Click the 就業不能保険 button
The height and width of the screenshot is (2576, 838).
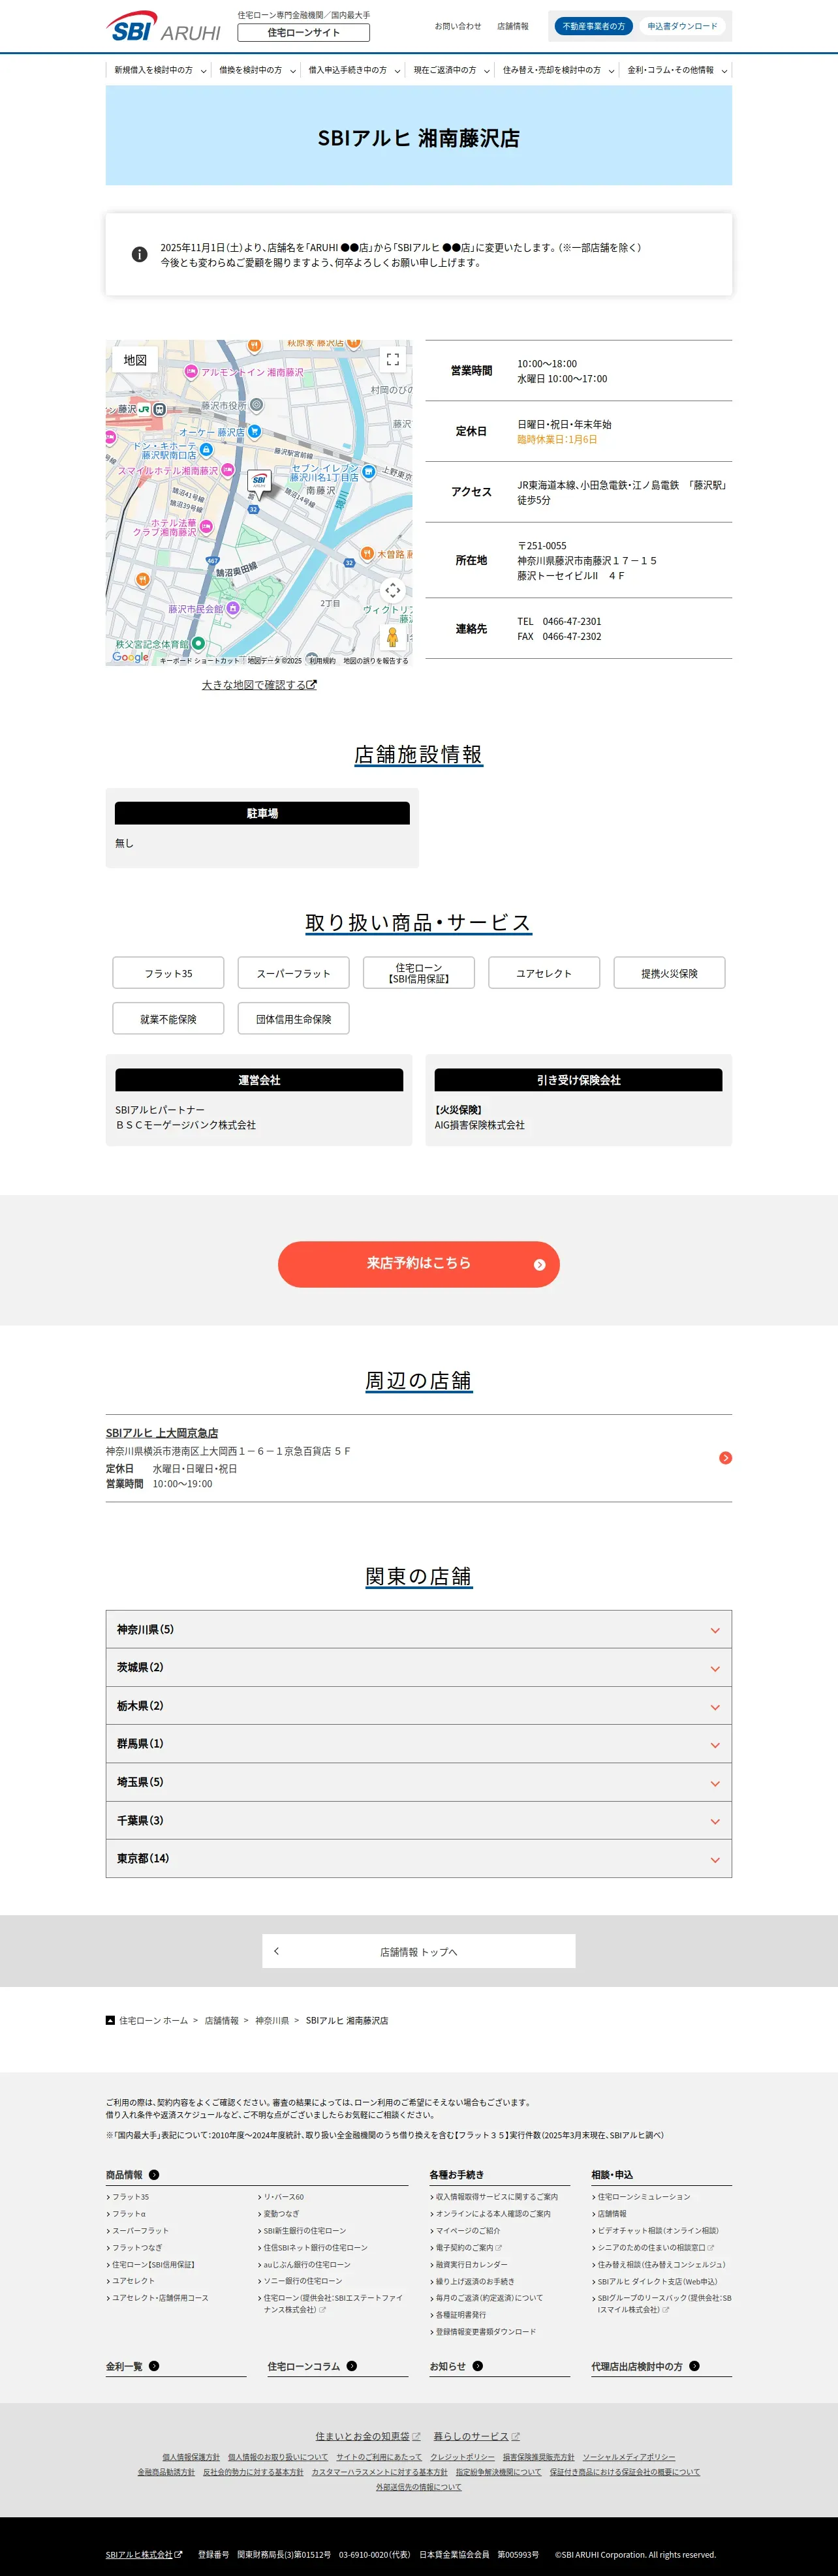pos(168,1019)
